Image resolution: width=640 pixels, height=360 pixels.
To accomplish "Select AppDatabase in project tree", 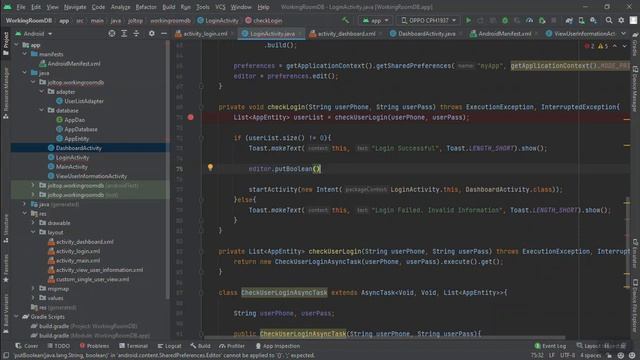I will 81,129.
